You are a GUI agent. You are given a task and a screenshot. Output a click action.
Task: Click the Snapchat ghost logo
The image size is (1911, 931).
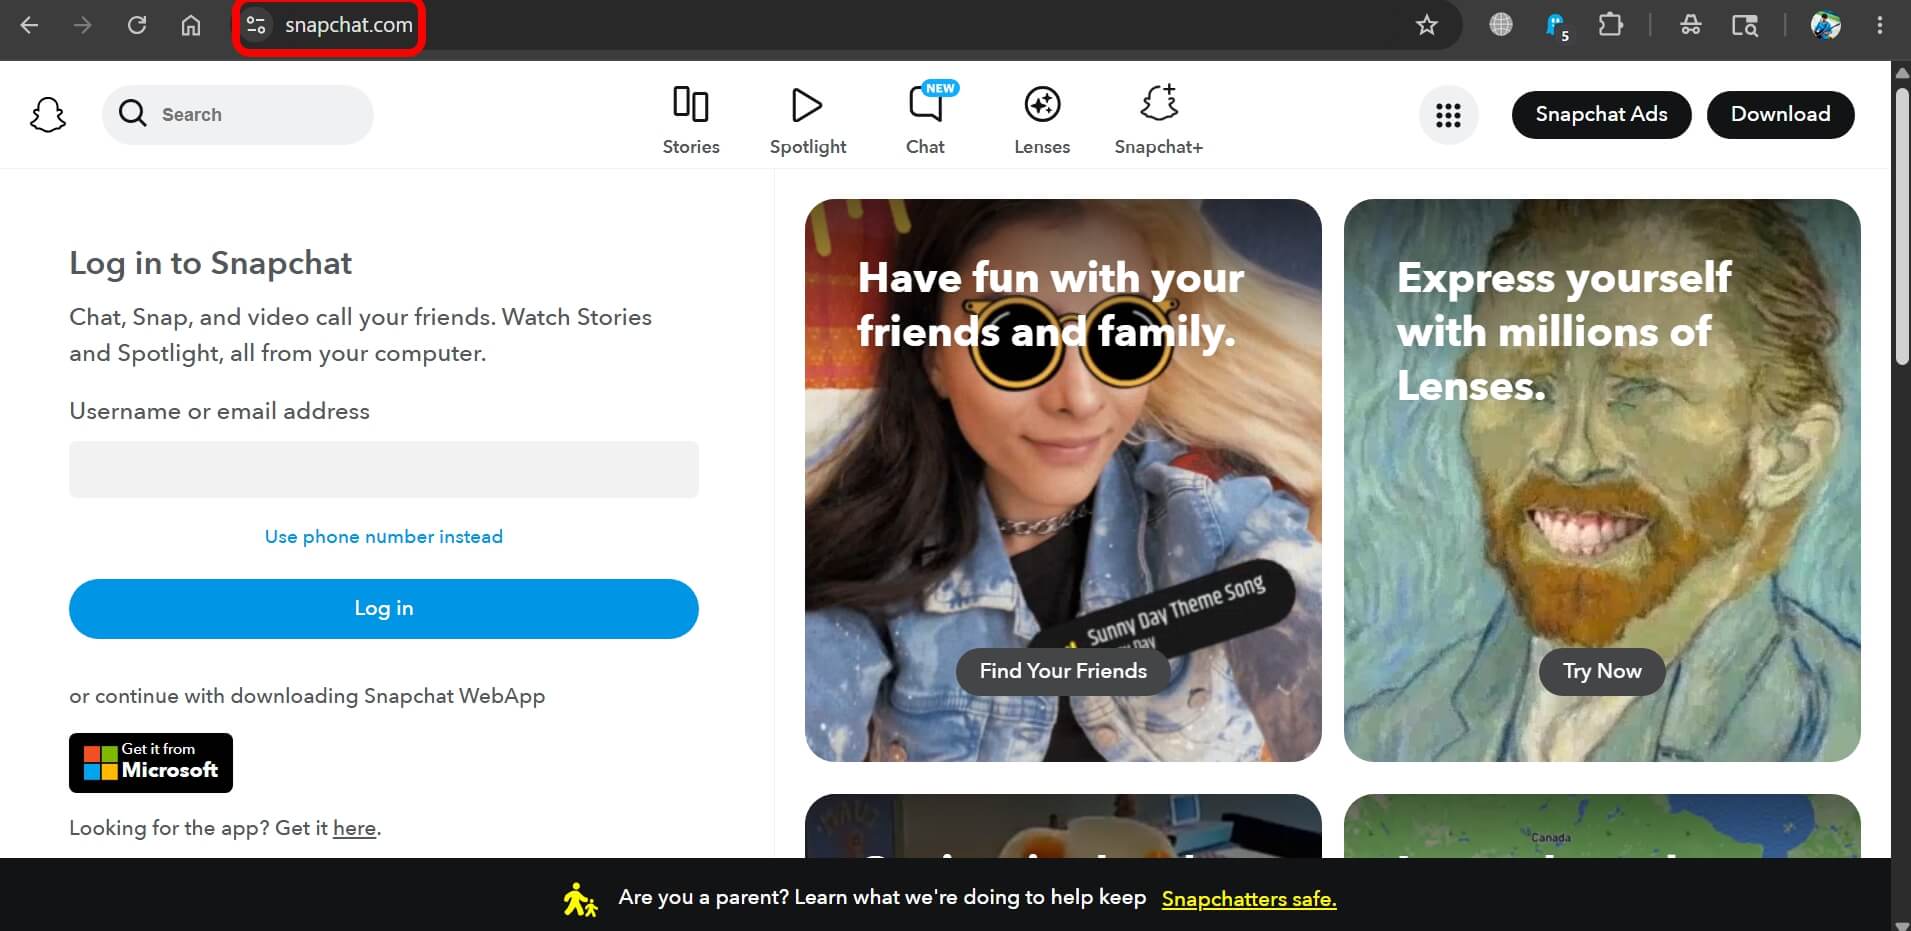48,115
